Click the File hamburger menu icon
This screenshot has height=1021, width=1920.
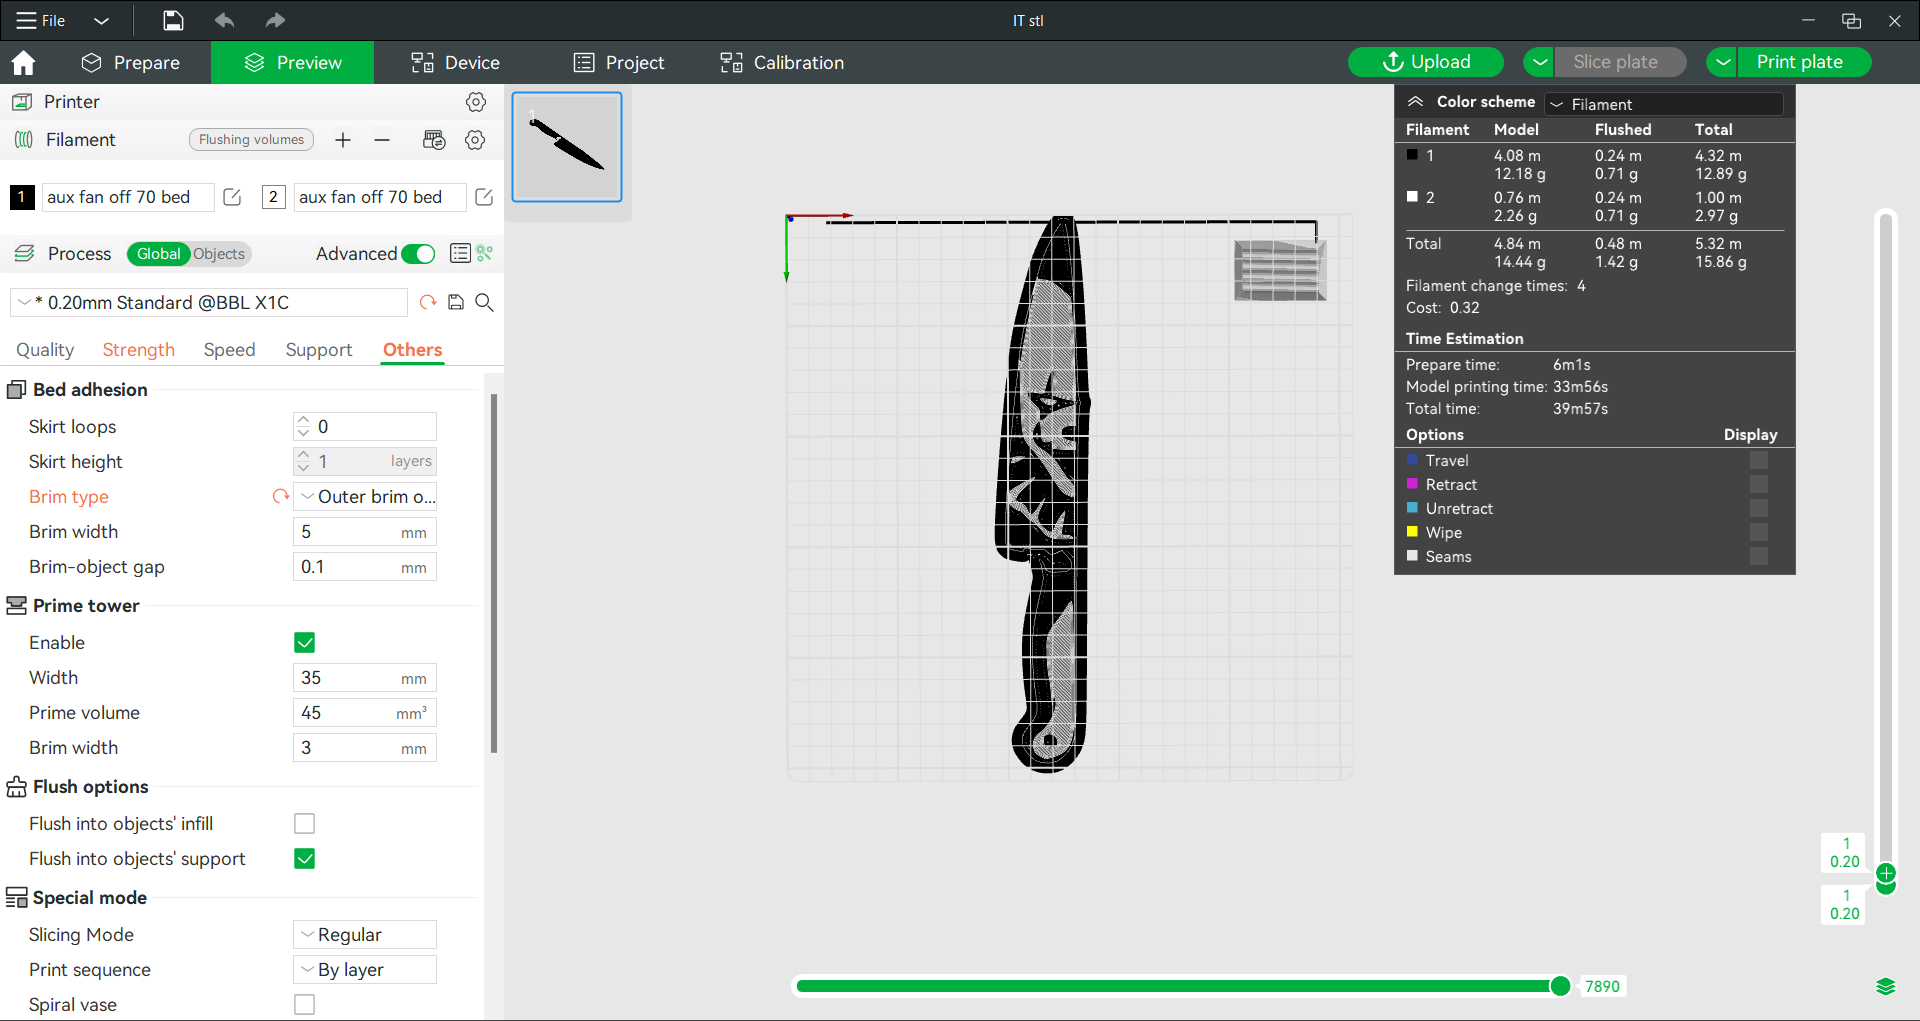[26, 20]
